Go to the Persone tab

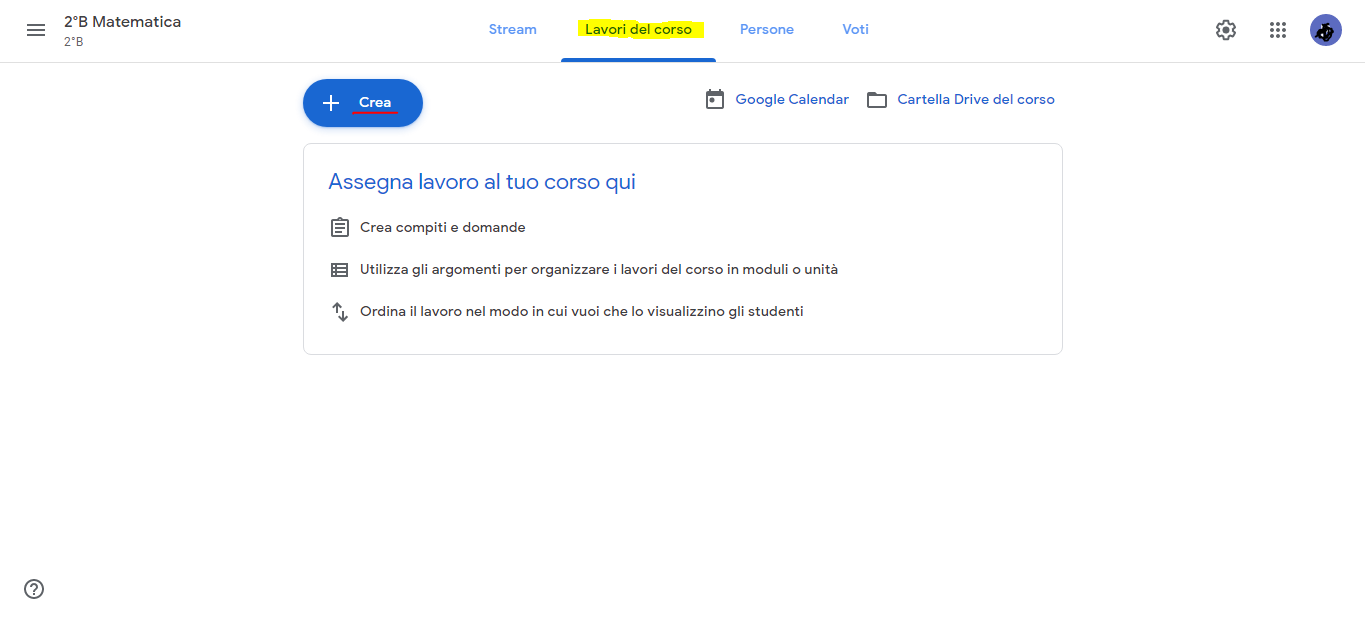tap(766, 30)
